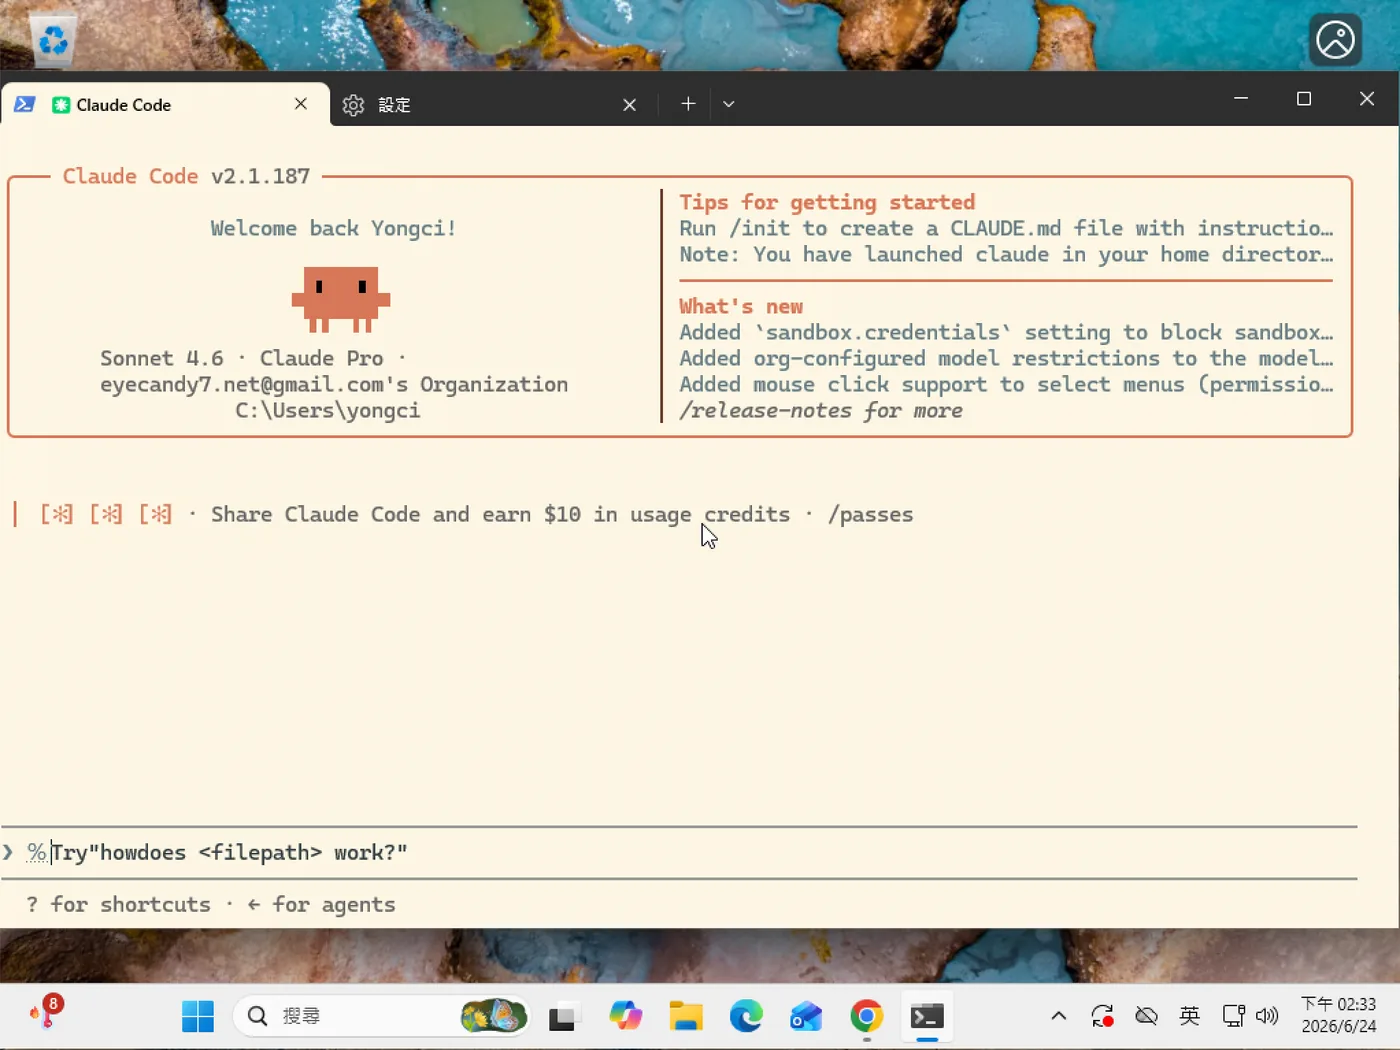Click the taskbar search box 搜尋
Image resolution: width=1400 pixels, height=1050 pixels.
coord(381,1016)
